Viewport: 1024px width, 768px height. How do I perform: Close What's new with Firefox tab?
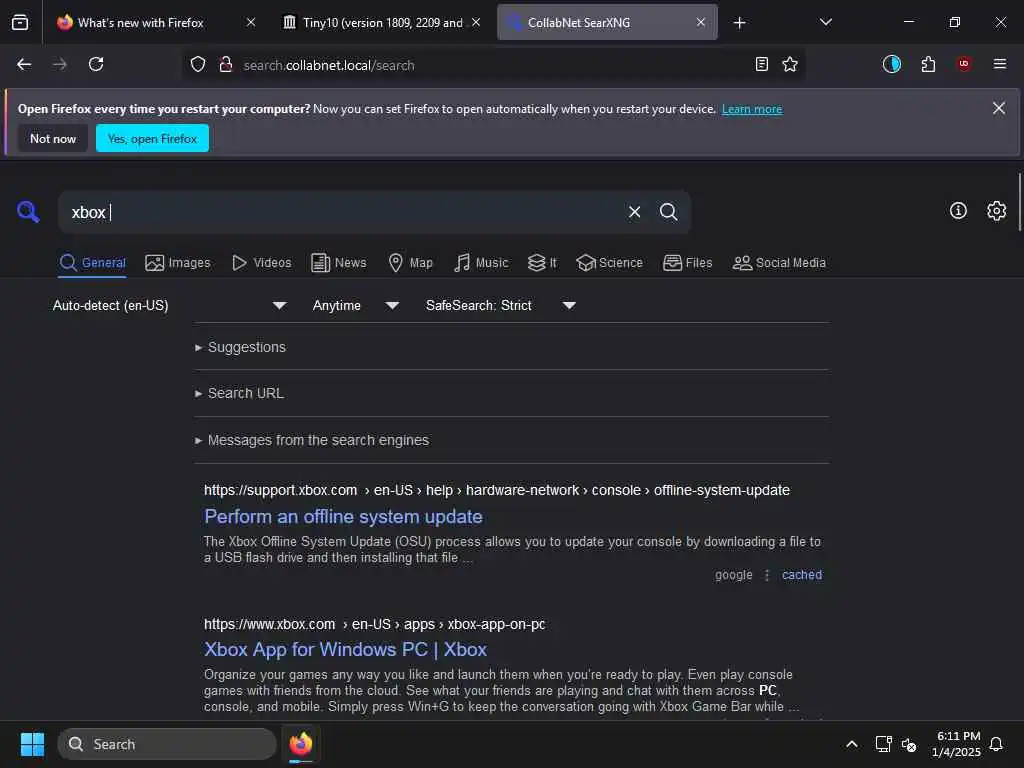[x=251, y=22]
